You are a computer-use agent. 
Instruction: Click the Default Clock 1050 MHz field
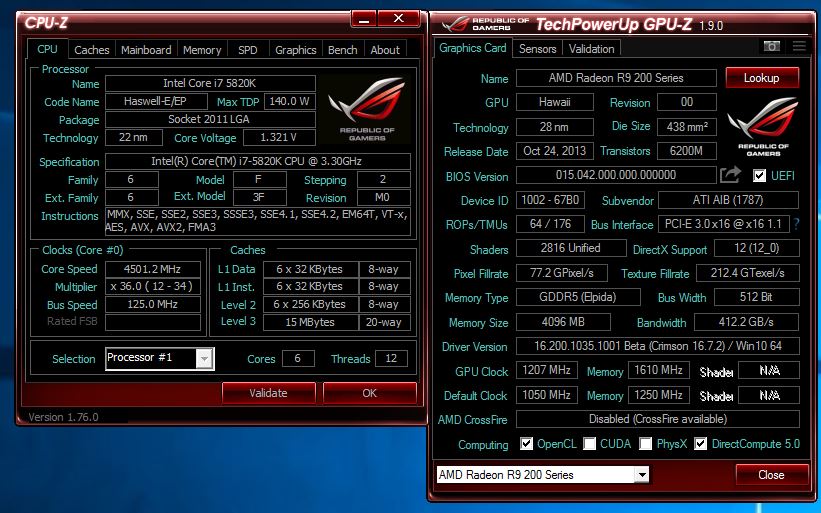[547, 395]
